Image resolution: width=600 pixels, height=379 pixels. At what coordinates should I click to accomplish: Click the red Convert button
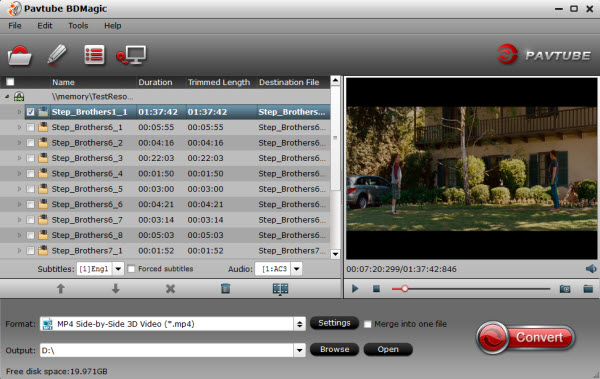[x=526, y=337]
